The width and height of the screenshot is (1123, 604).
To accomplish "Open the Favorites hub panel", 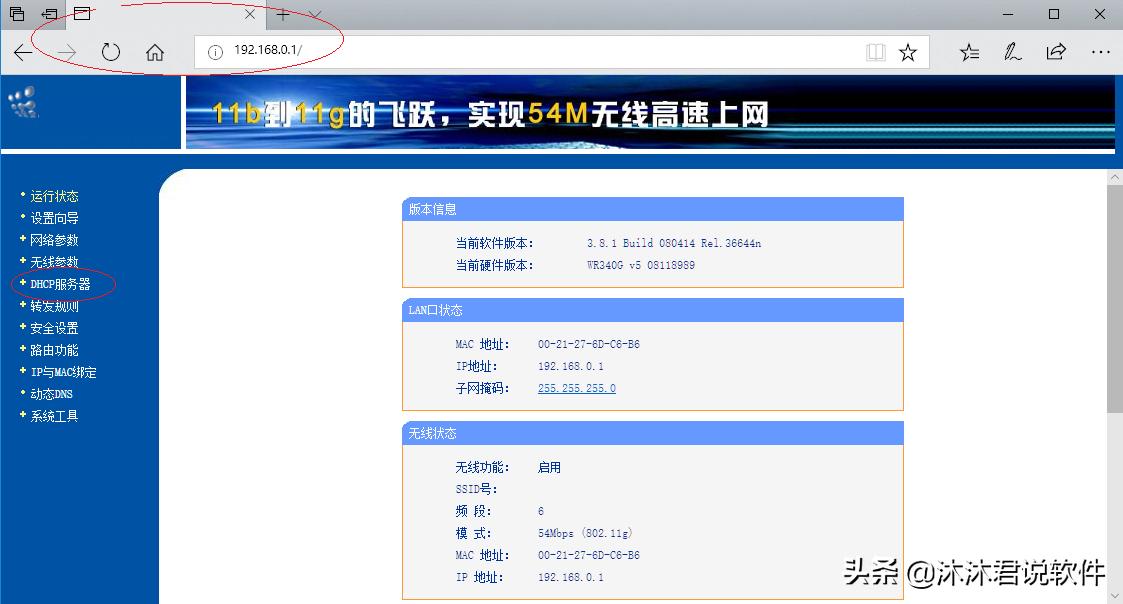I will (968, 51).
